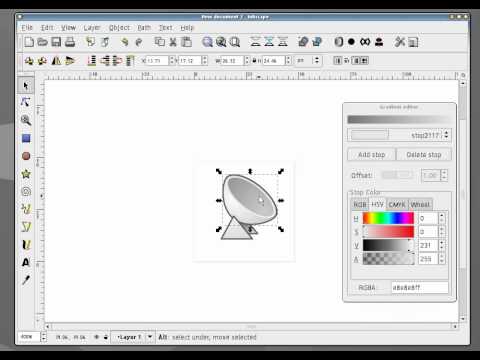Copy the selection with the Copy icon
Screen dimensions: 480x360
click(160, 42)
